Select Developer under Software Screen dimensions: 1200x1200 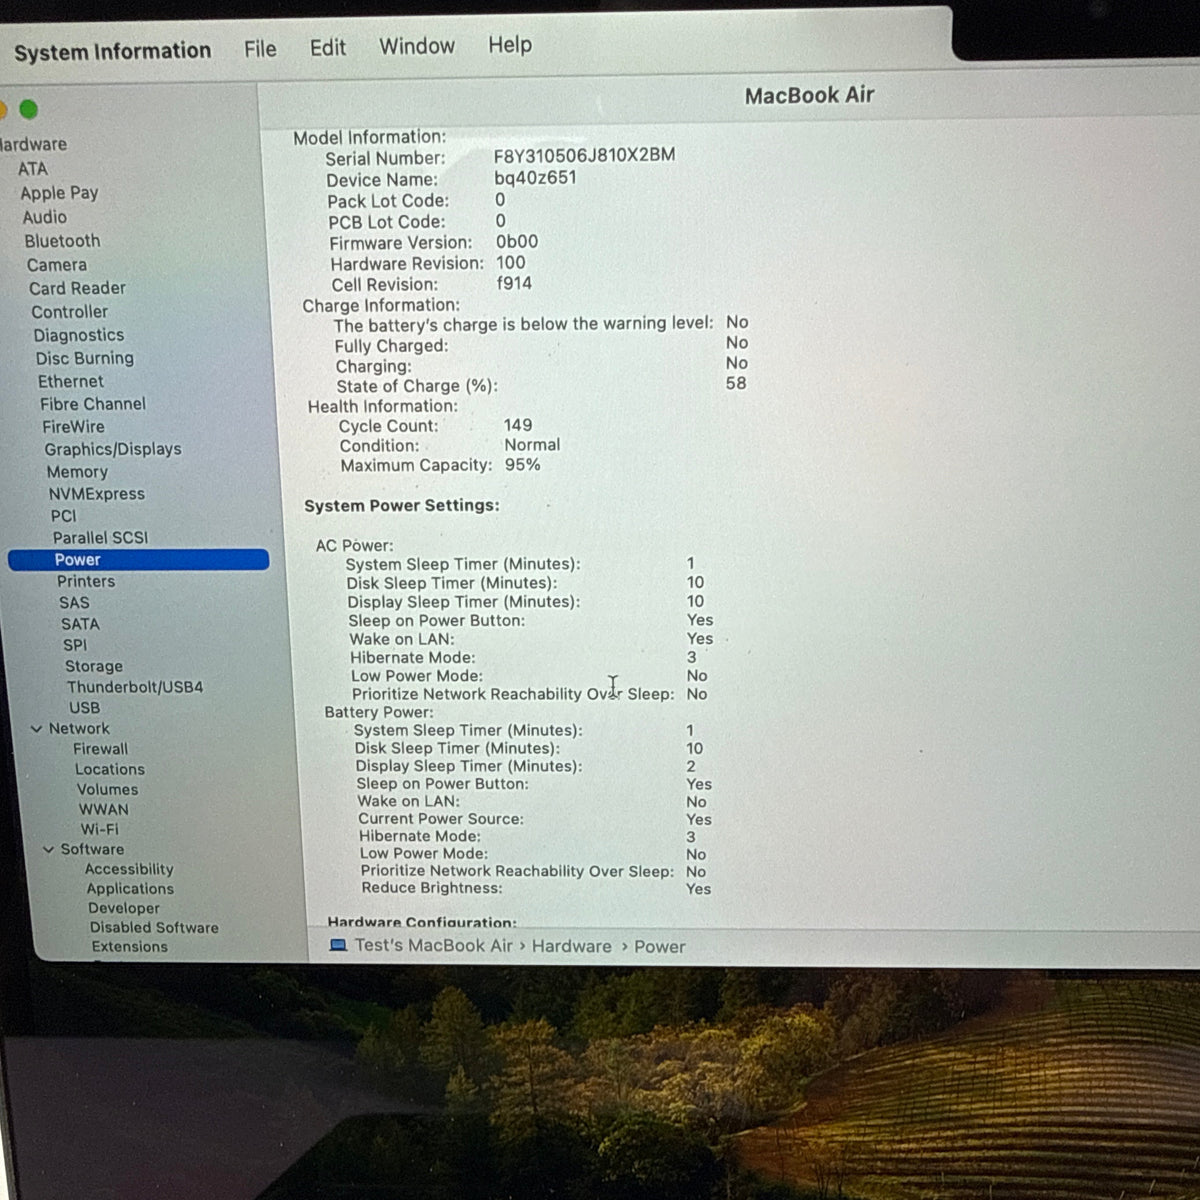124,908
